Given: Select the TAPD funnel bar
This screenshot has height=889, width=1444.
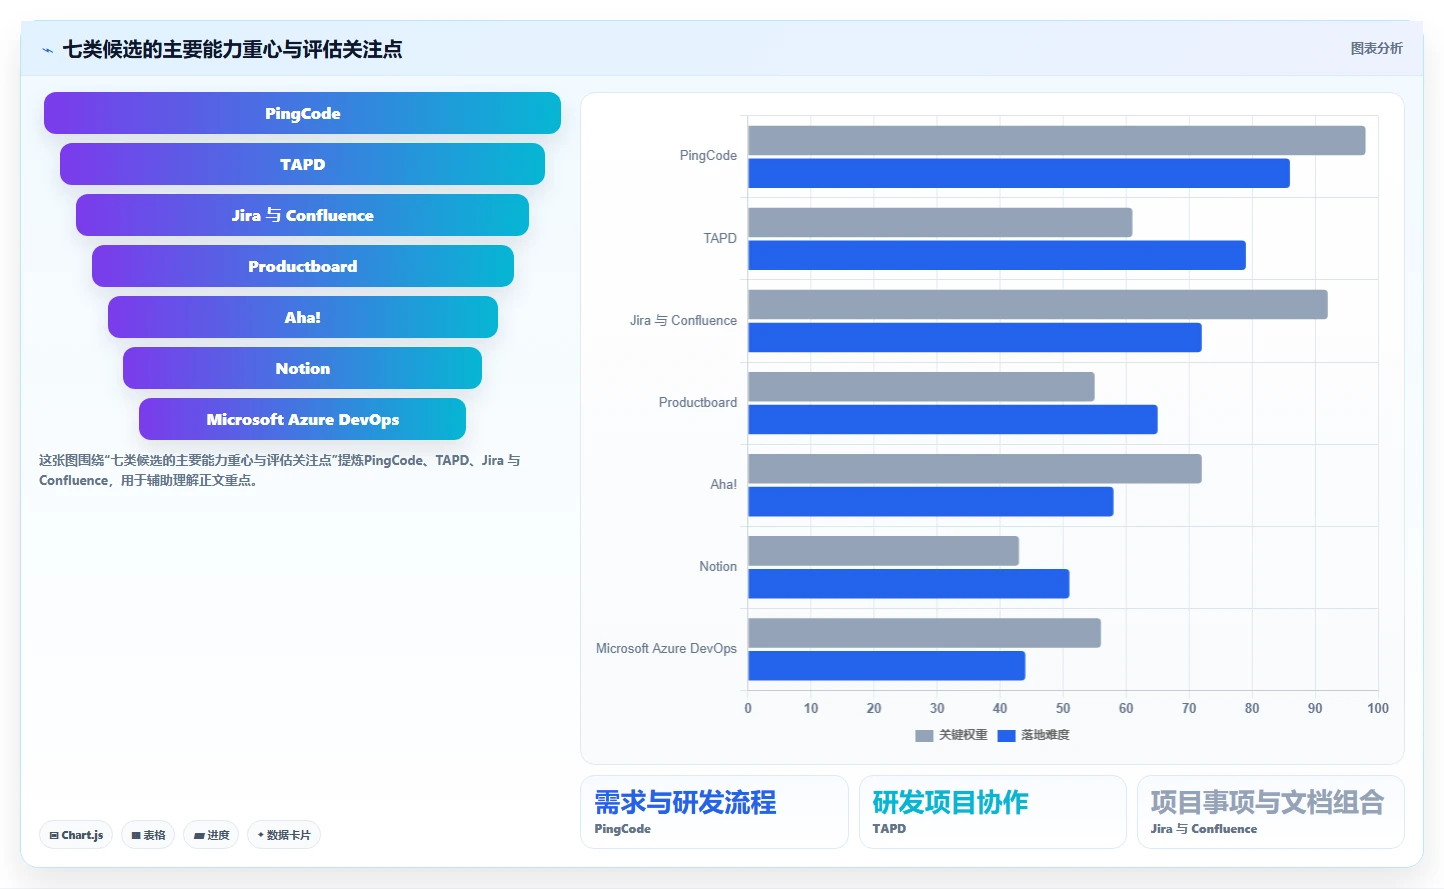Looking at the screenshot, I should 302,164.
